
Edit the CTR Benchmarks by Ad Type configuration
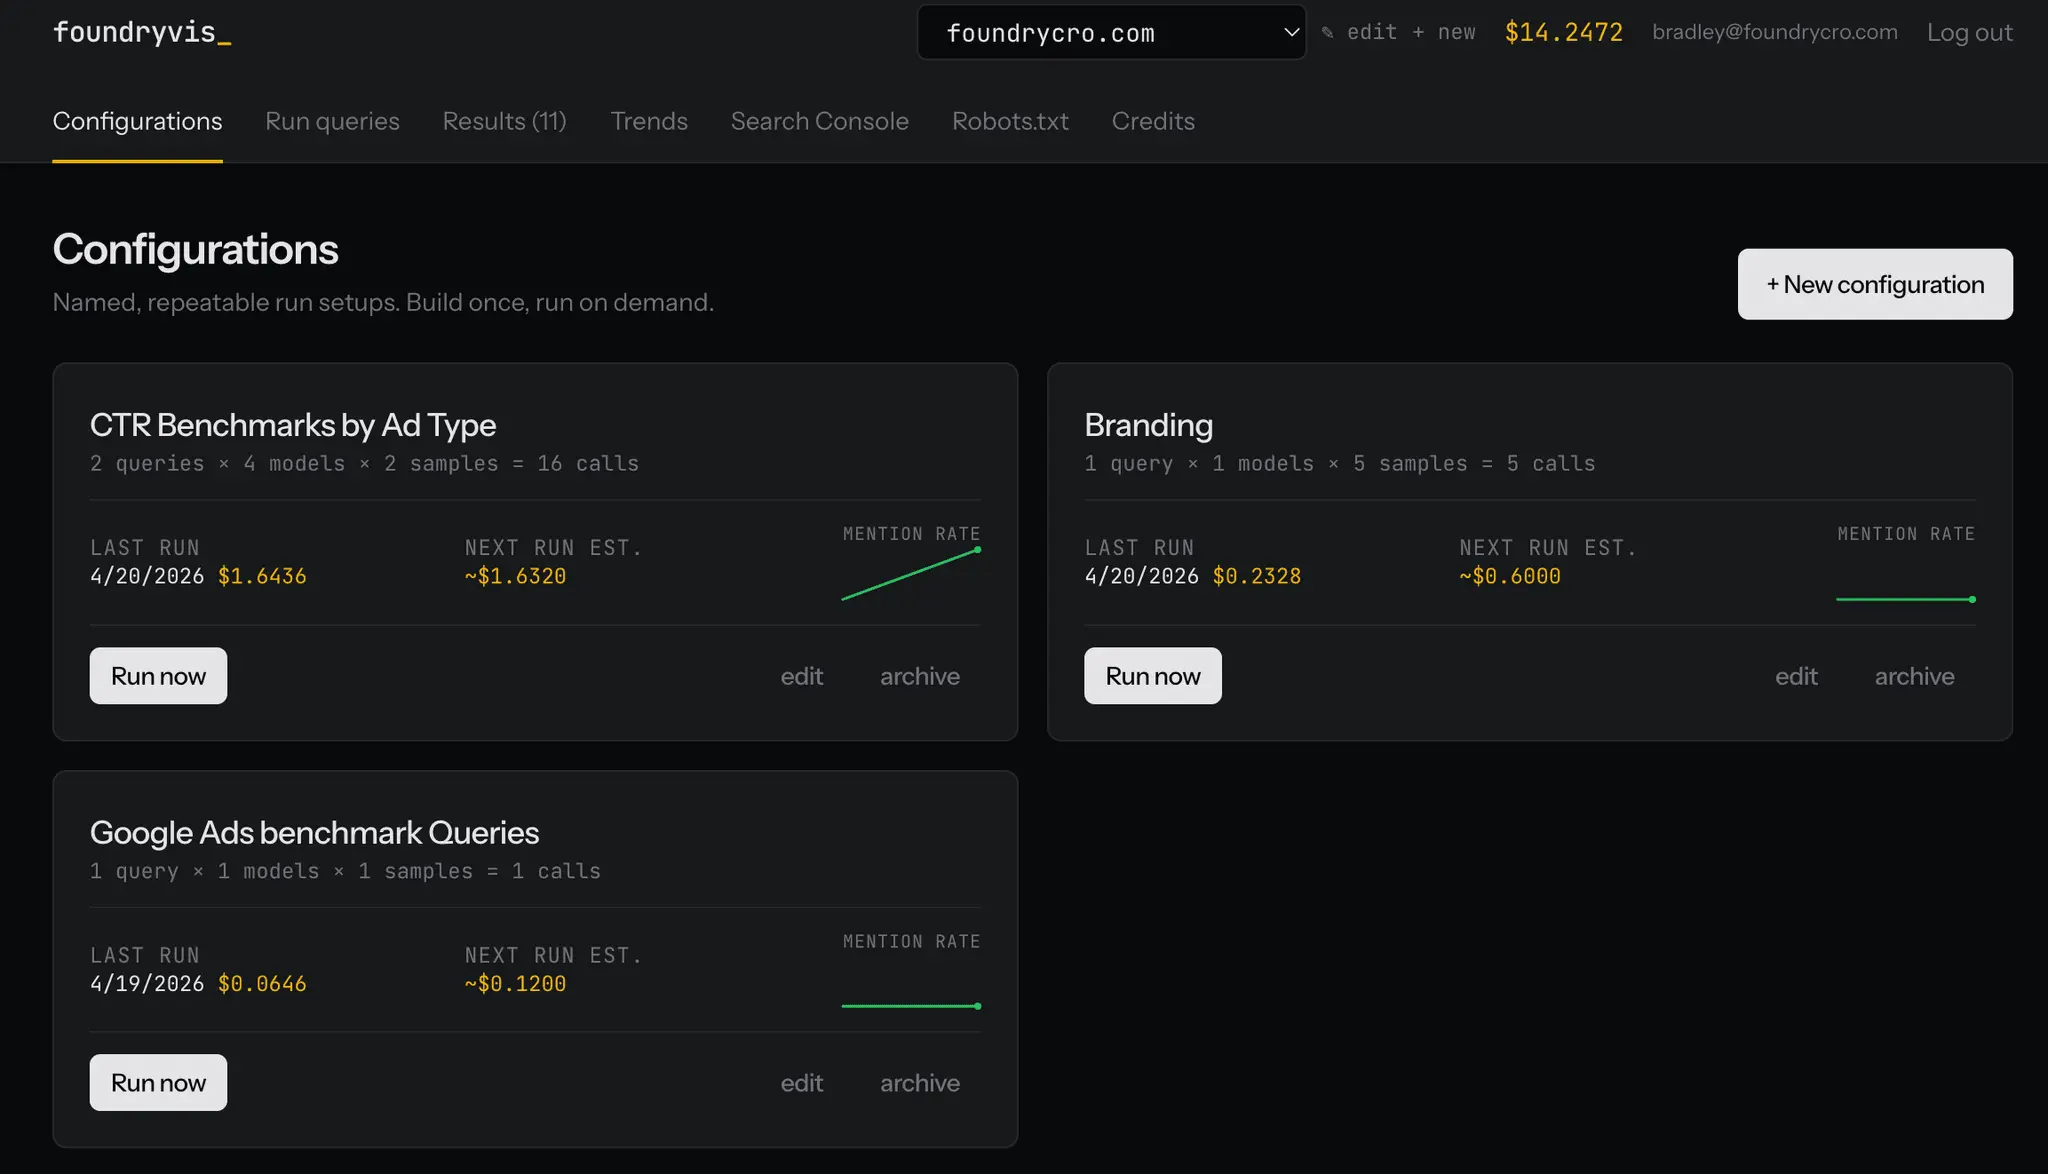point(802,676)
